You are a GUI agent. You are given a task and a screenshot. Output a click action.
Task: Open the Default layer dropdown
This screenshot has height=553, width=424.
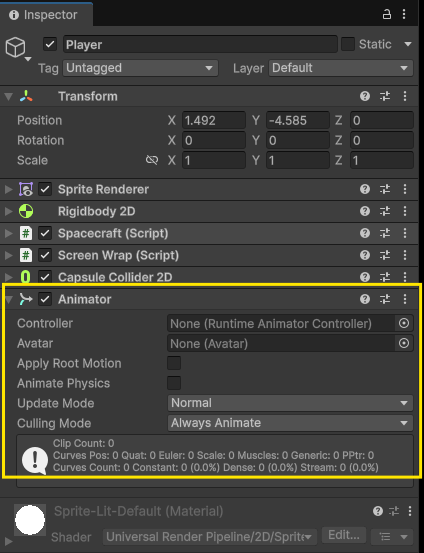[341, 68]
